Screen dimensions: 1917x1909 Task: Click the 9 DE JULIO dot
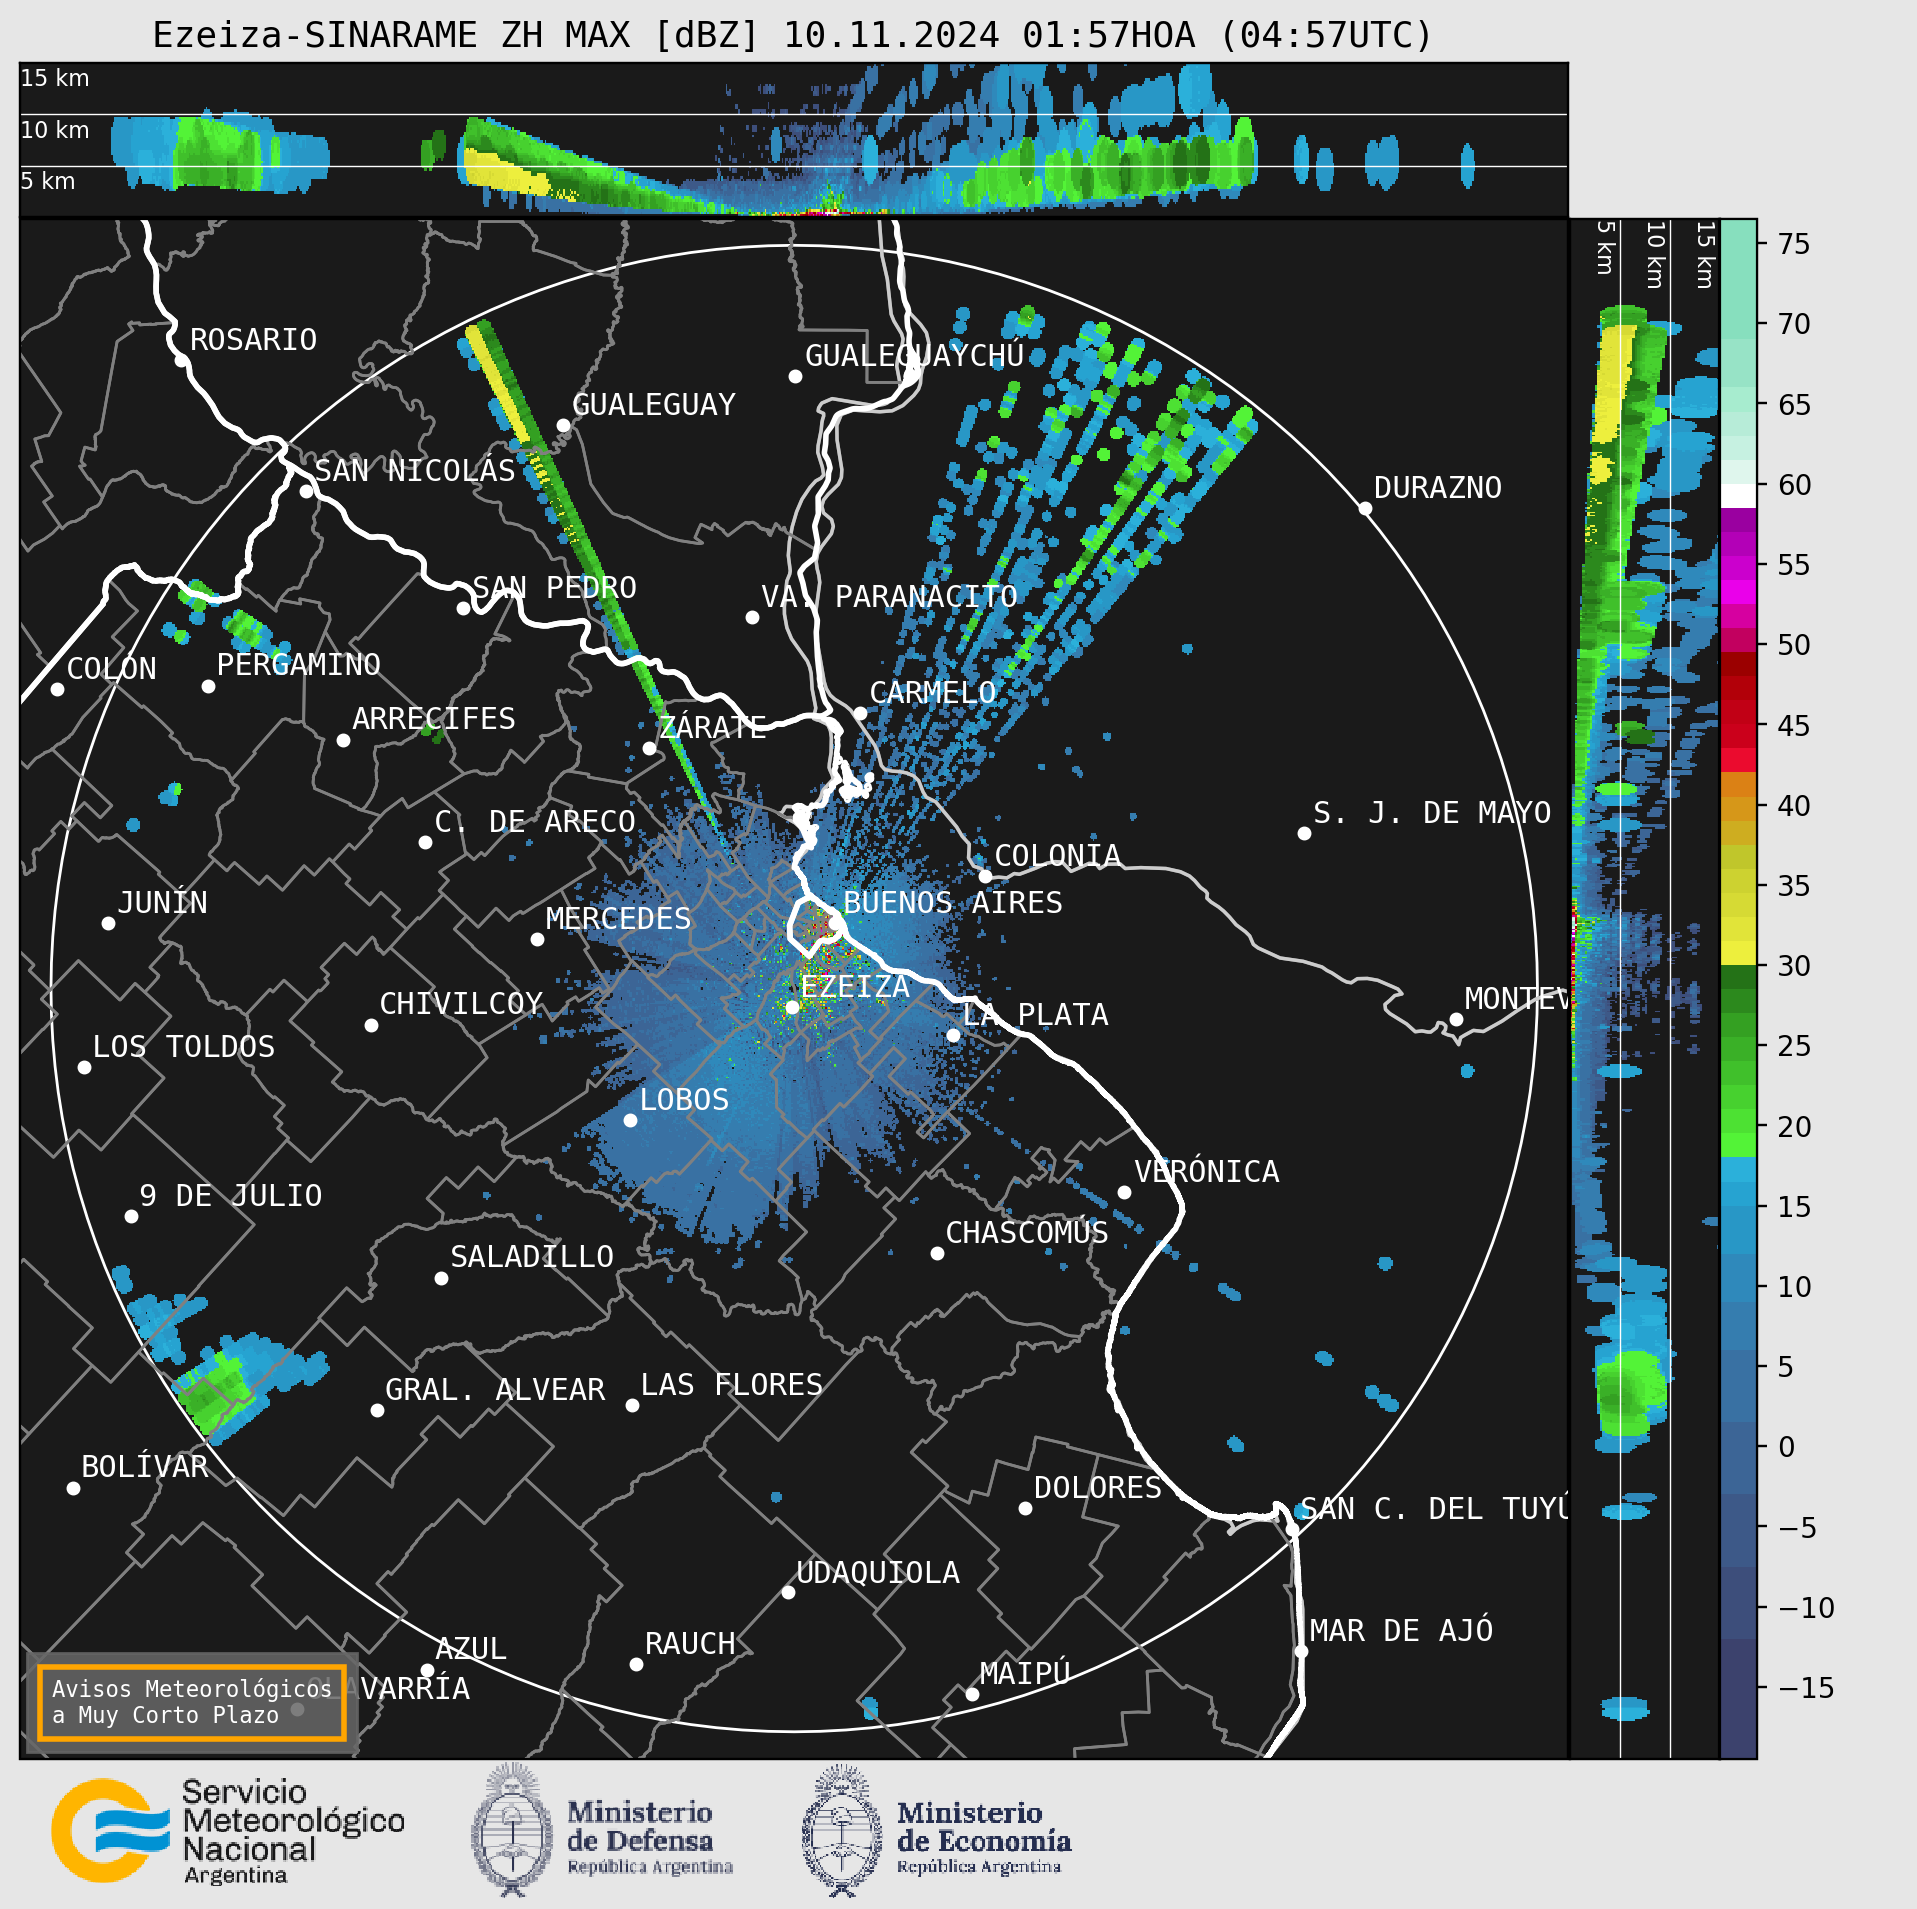click(x=131, y=1216)
